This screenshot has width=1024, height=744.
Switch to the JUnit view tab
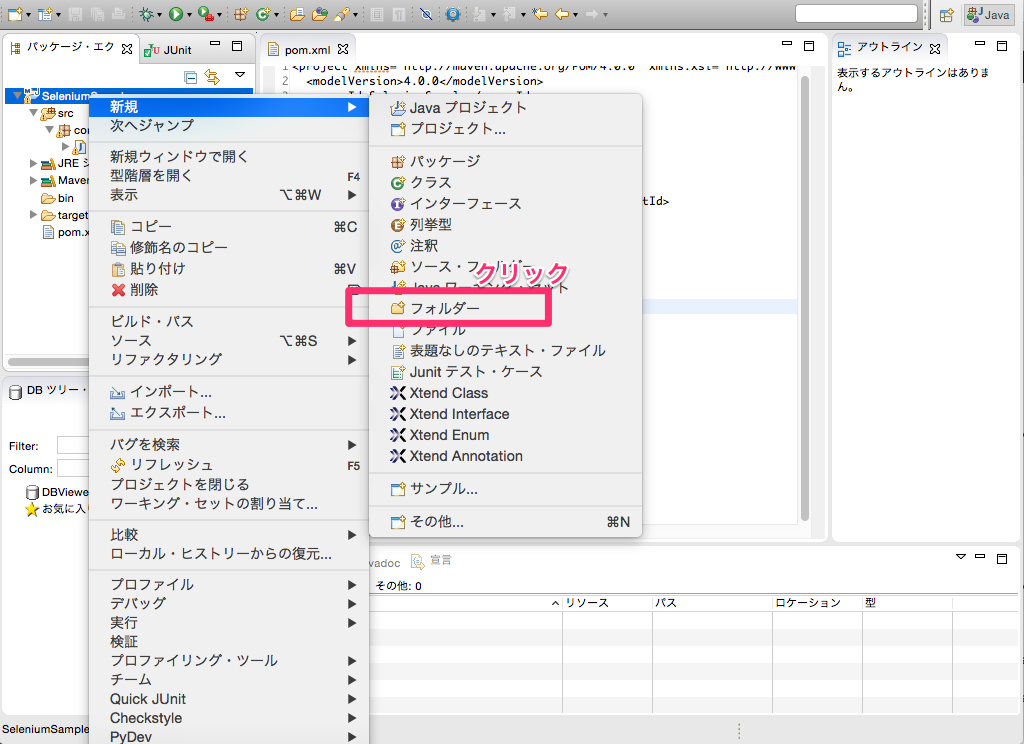[x=168, y=50]
